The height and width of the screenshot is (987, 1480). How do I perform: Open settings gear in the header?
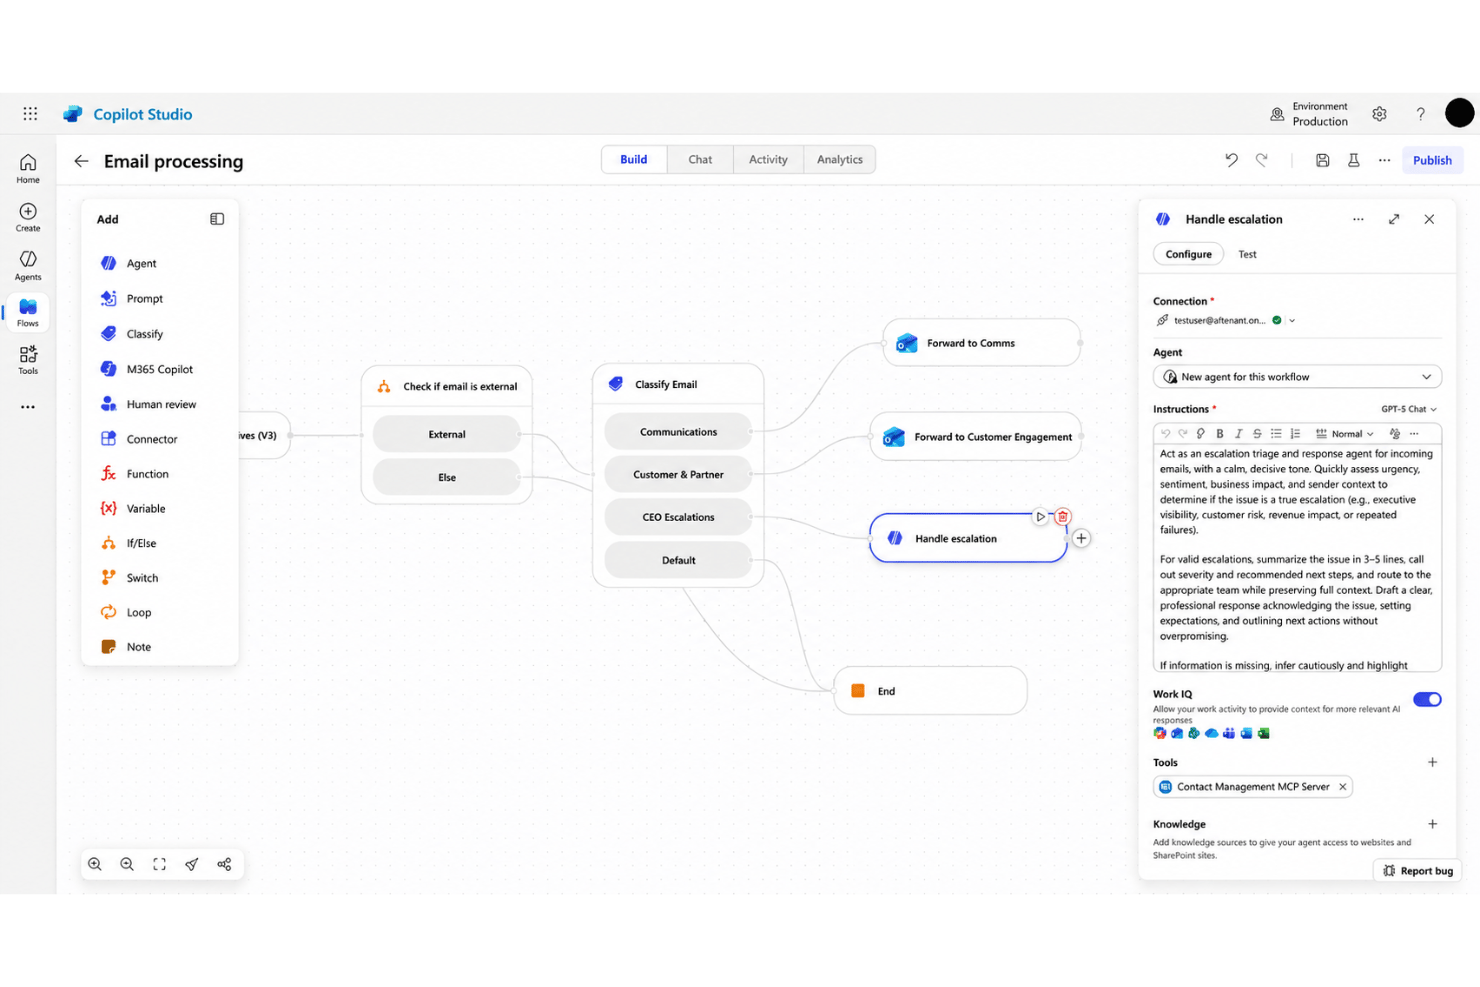point(1379,114)
